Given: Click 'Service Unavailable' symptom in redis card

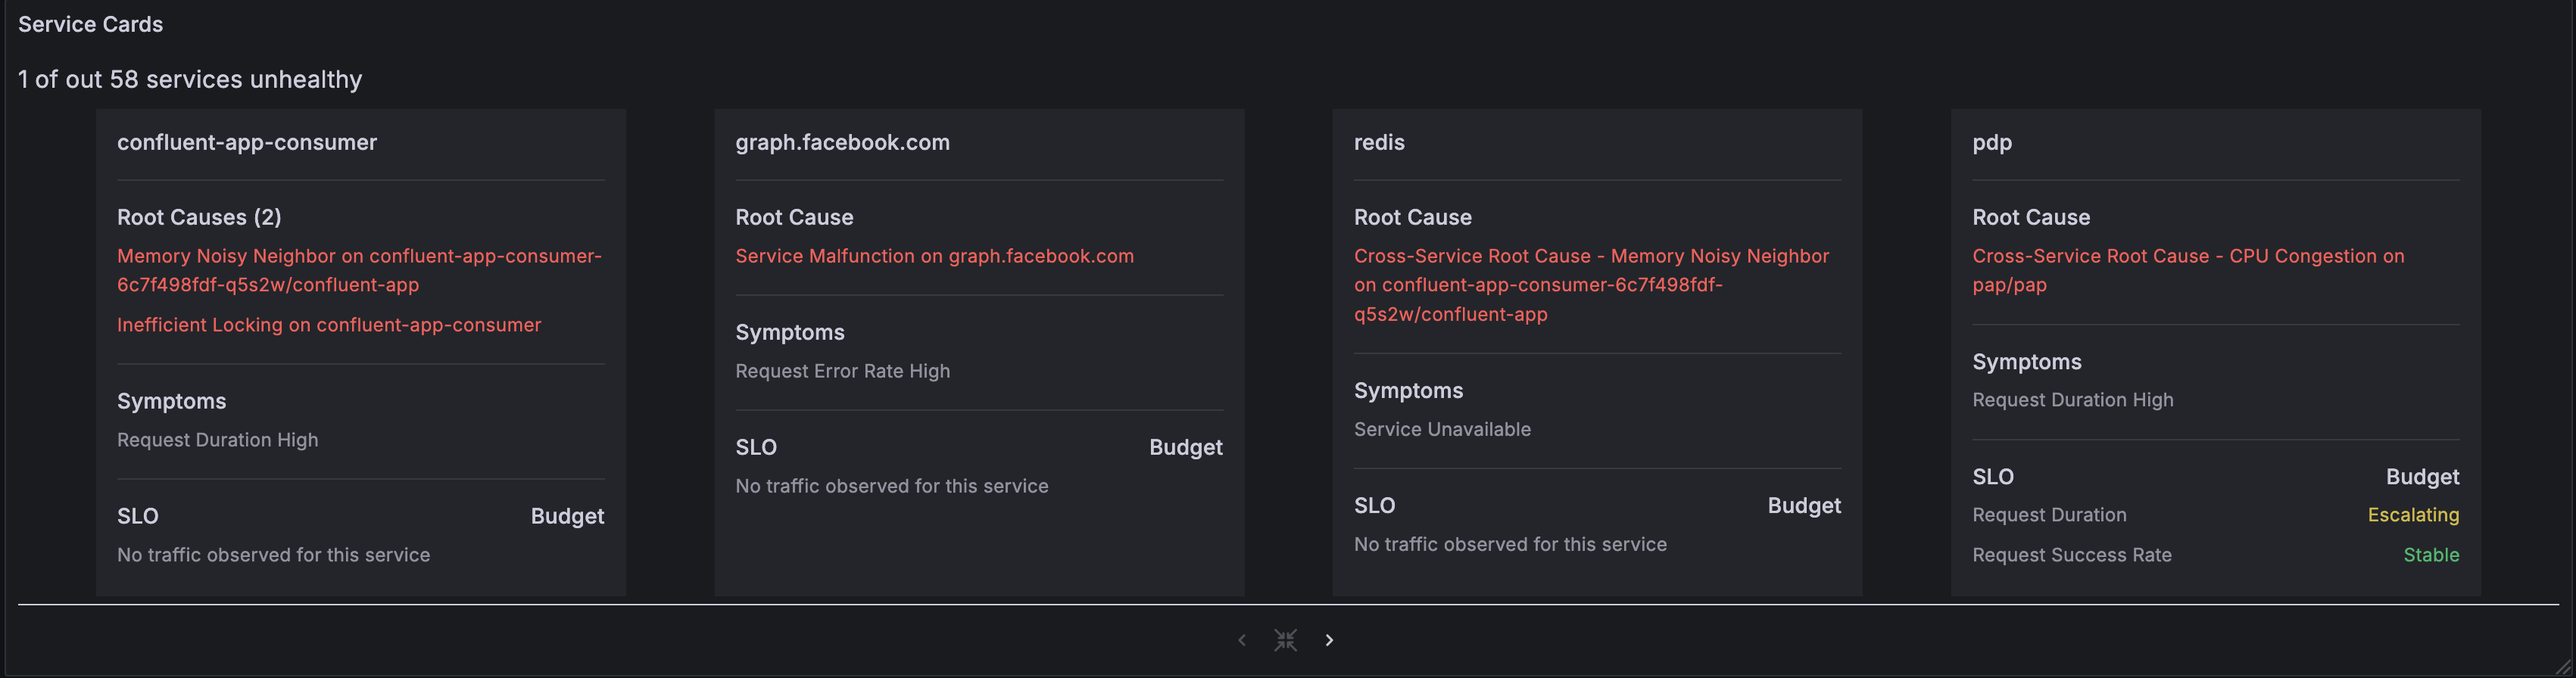Looking at the screenshot, I should click(1442, 429).
